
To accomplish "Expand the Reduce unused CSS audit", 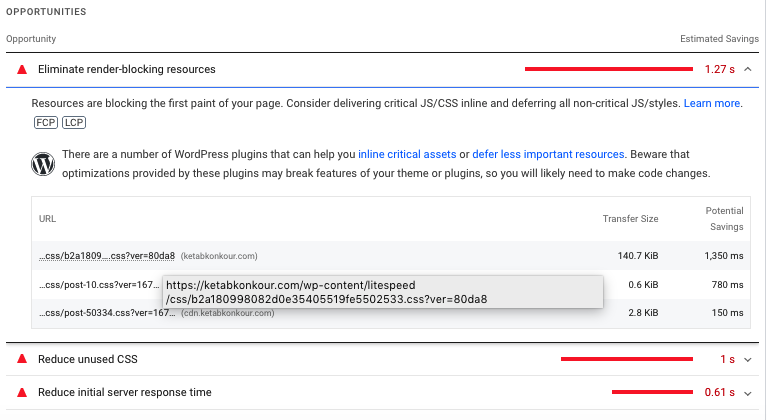I will 747,359.
